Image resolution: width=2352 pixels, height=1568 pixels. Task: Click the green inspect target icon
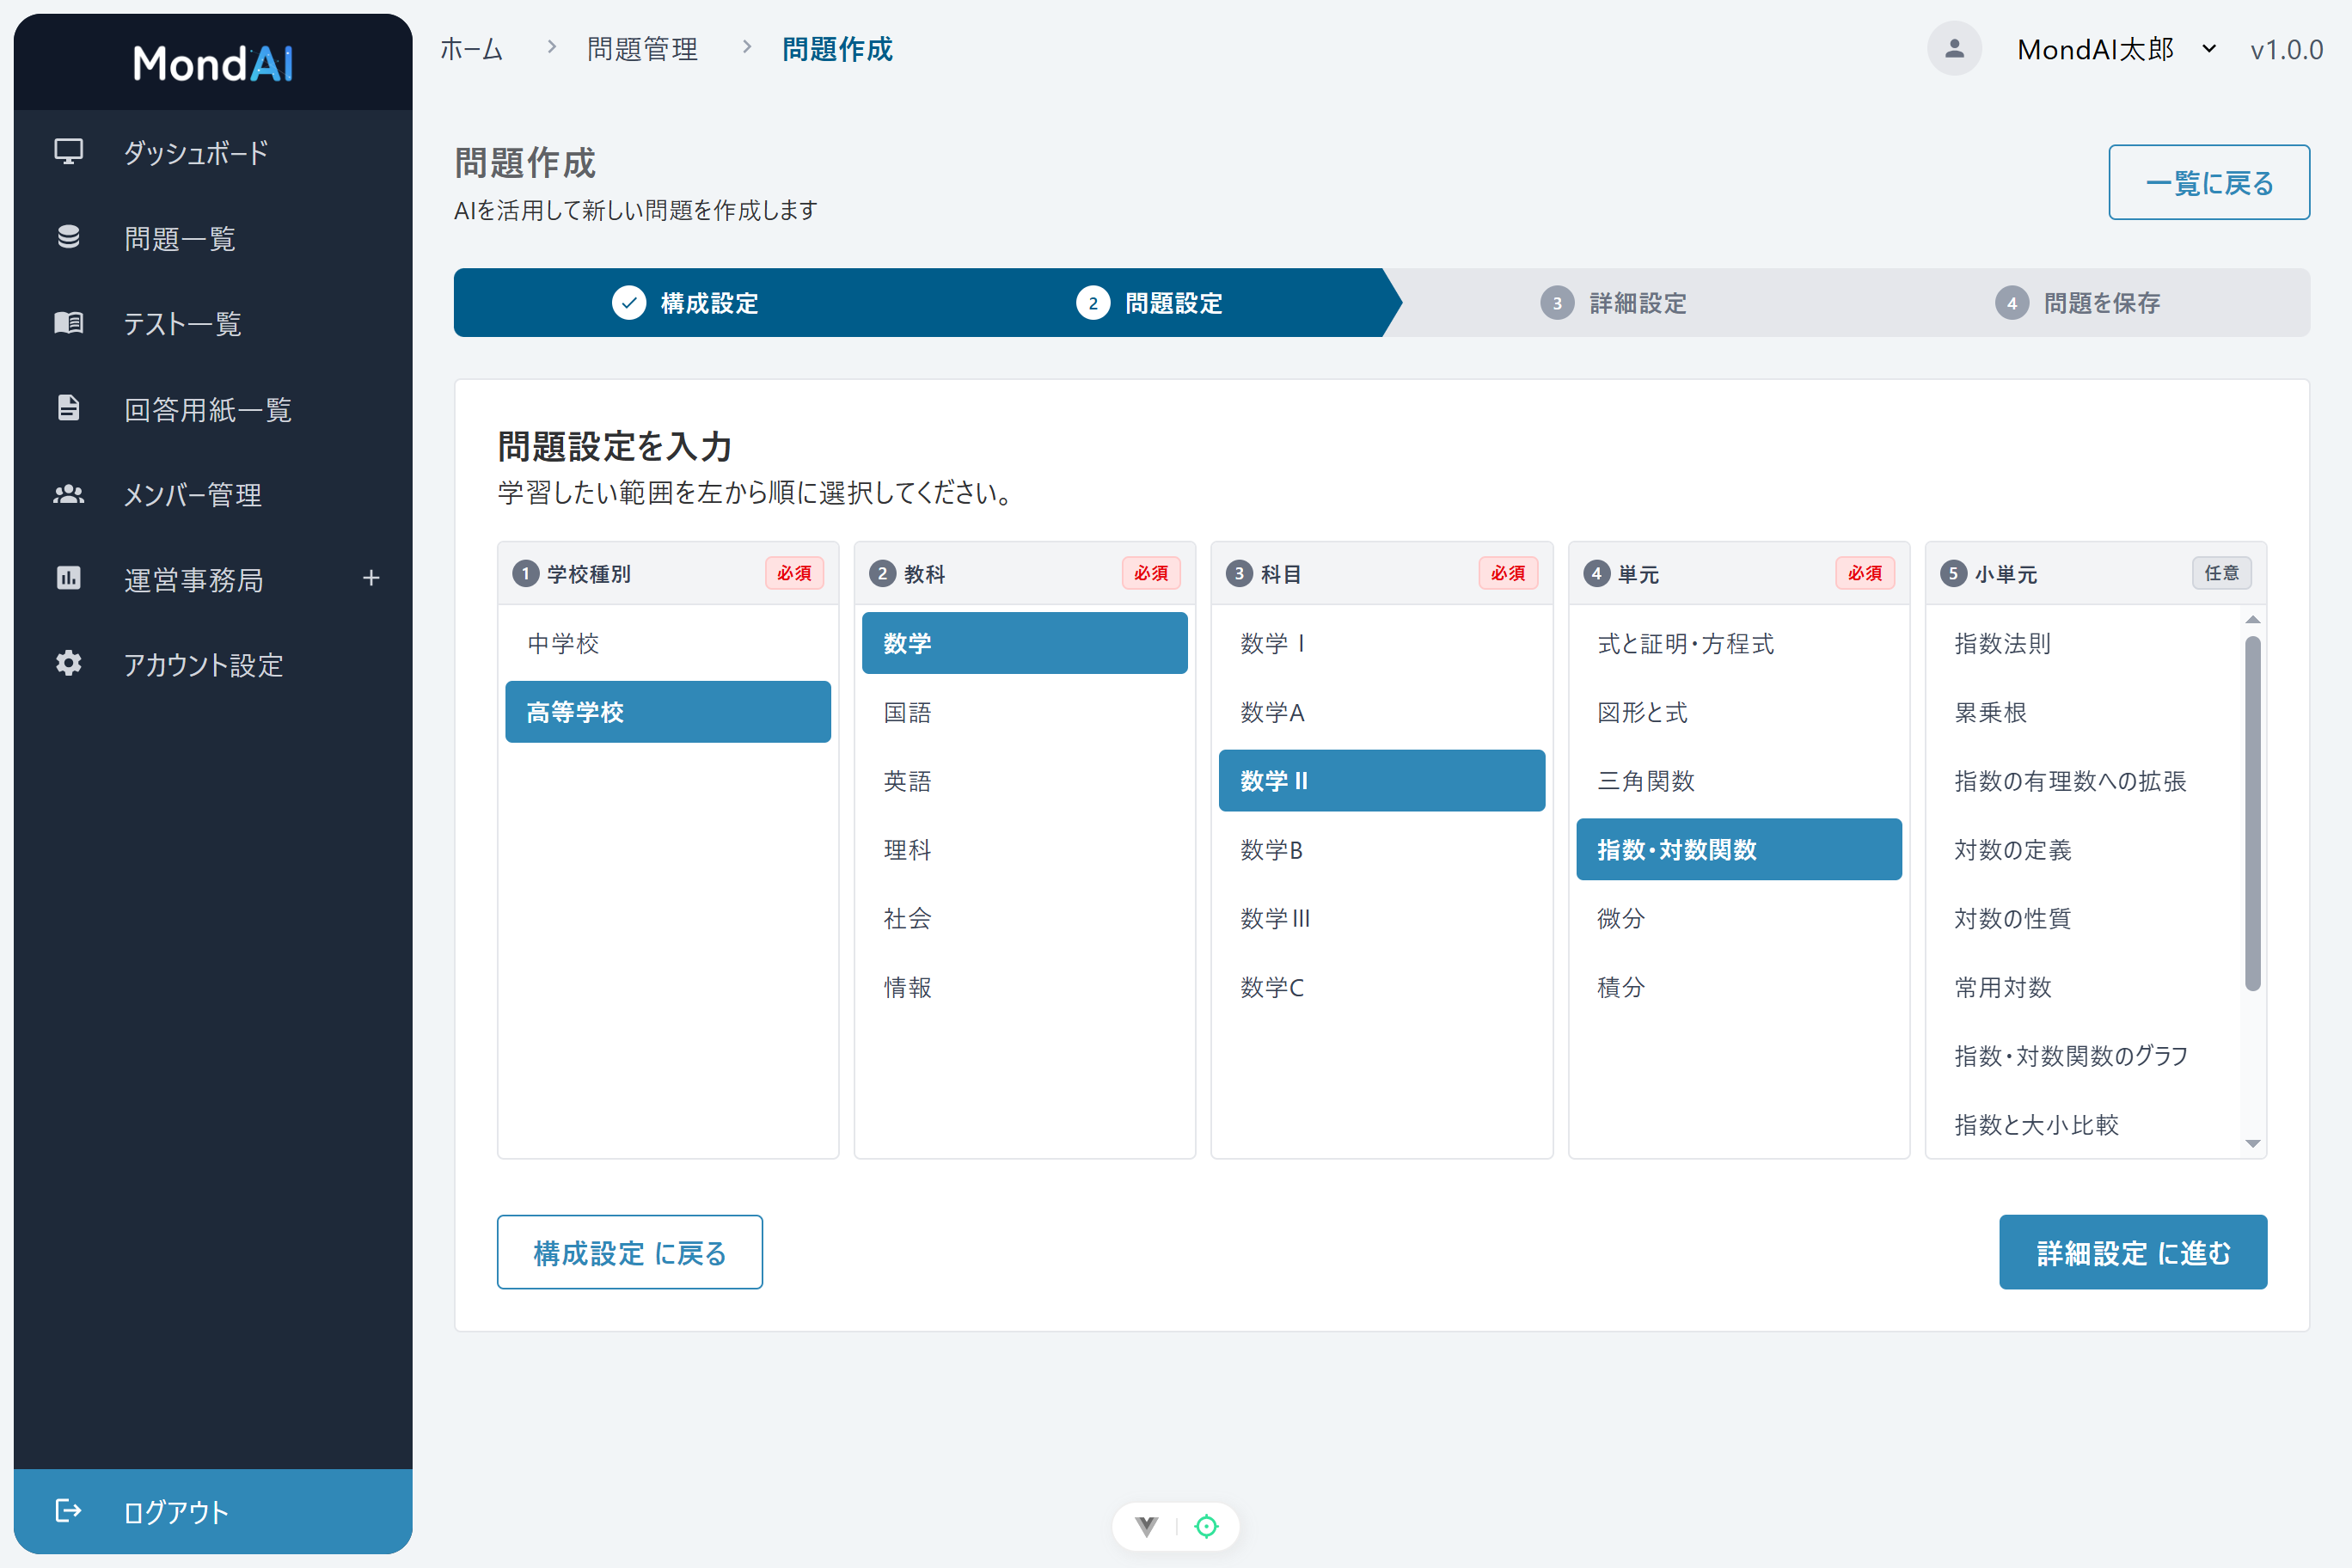pyautogui.click(x=1206, y=1527)
